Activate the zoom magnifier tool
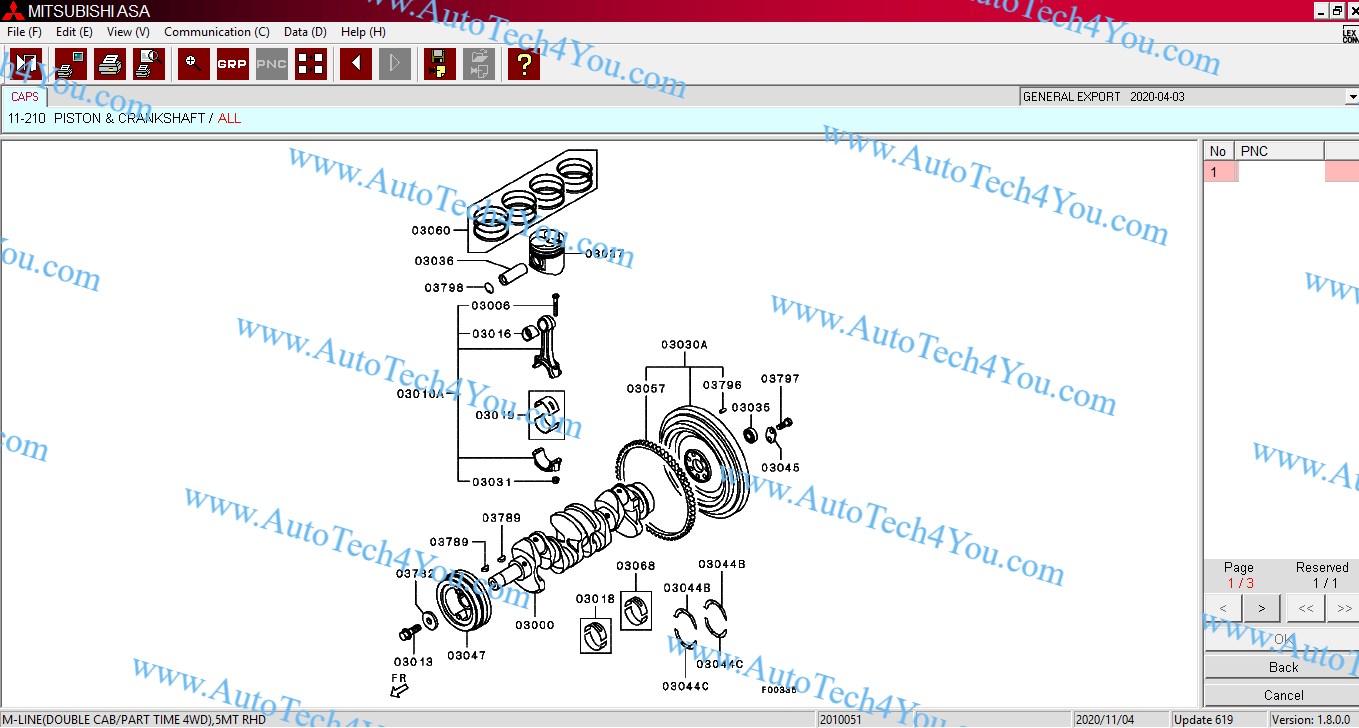The height and width of the screenshot is (728, 1359). click(193, 64)
